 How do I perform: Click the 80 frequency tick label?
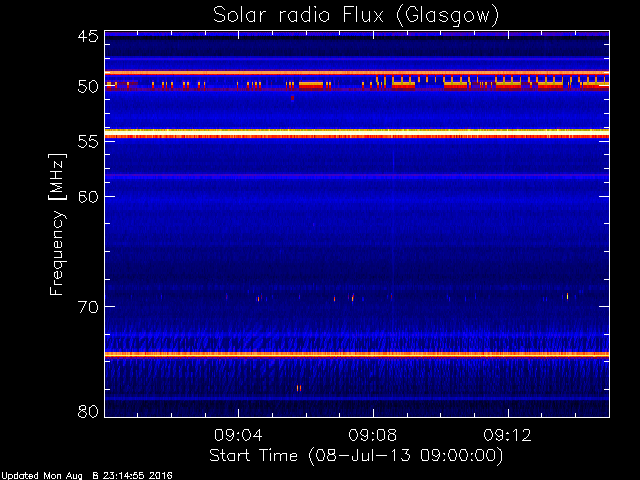[x=88, y=411]
